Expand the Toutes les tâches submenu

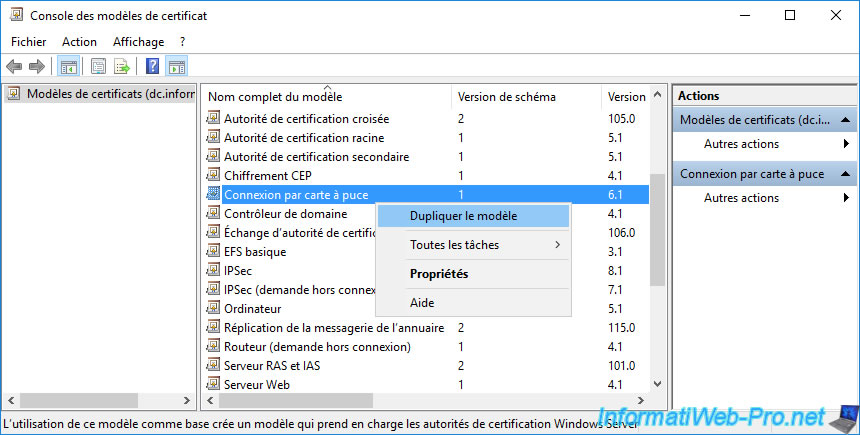pyautogui.click(x=471, y=245)
